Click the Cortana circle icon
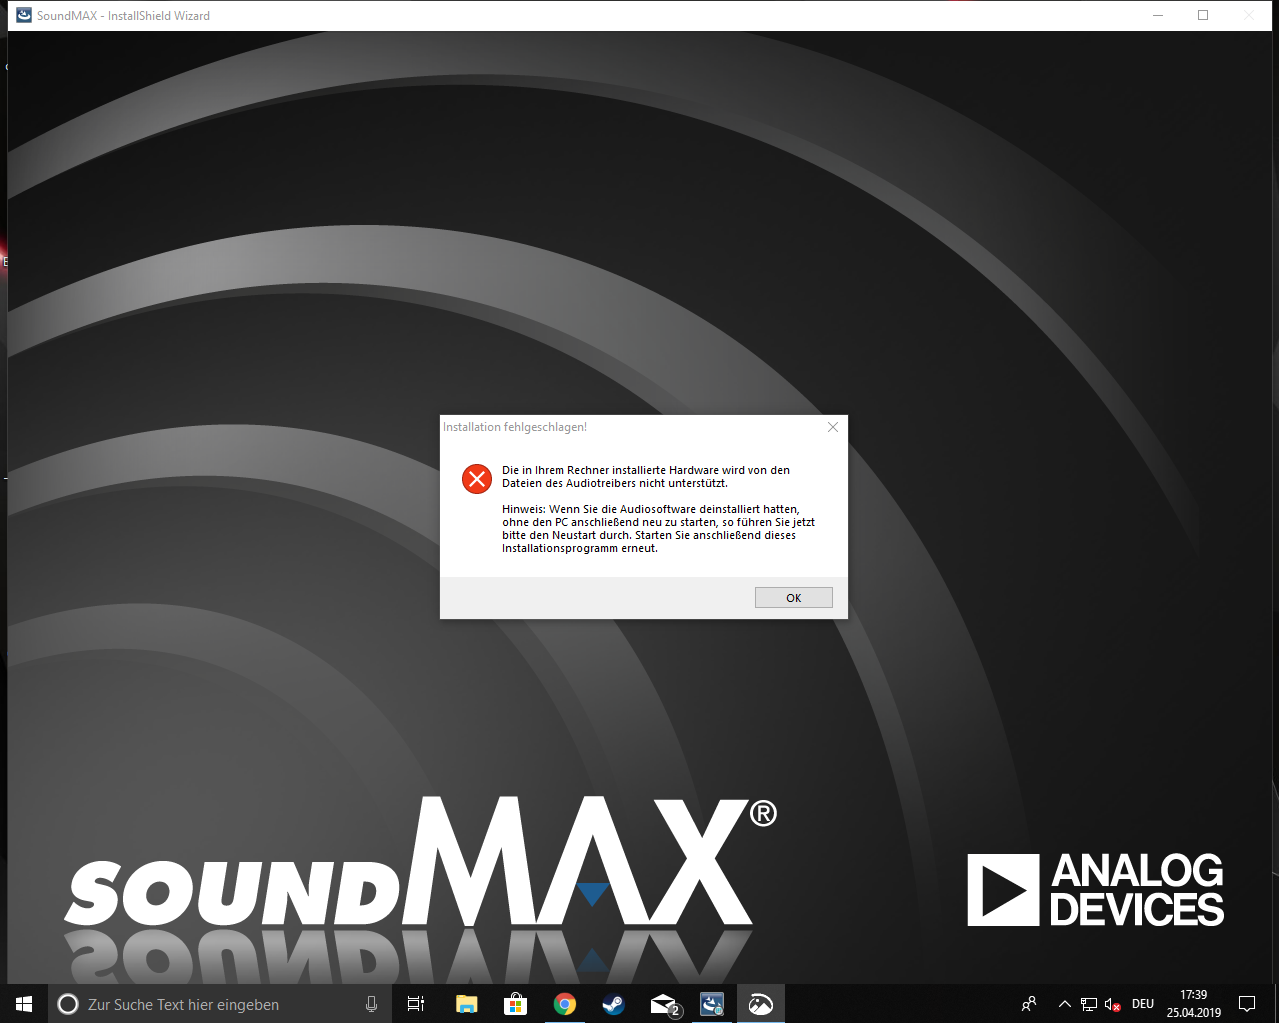 point(68,1004)
